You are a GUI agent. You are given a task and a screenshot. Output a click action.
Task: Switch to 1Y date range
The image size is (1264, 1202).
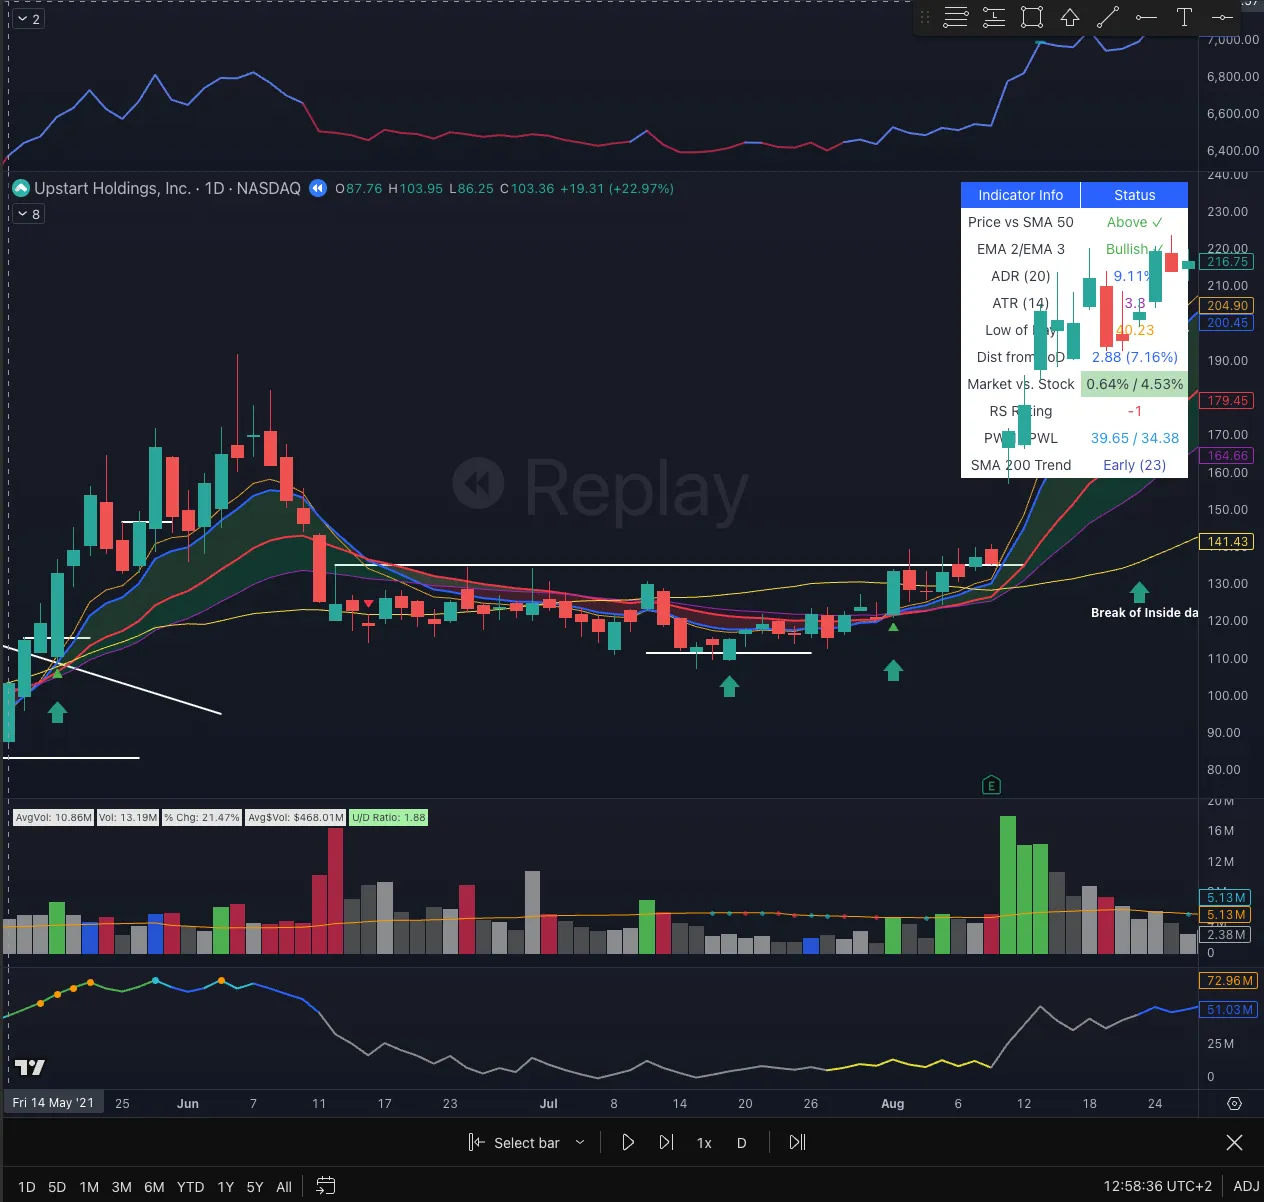coord(226,1187)
